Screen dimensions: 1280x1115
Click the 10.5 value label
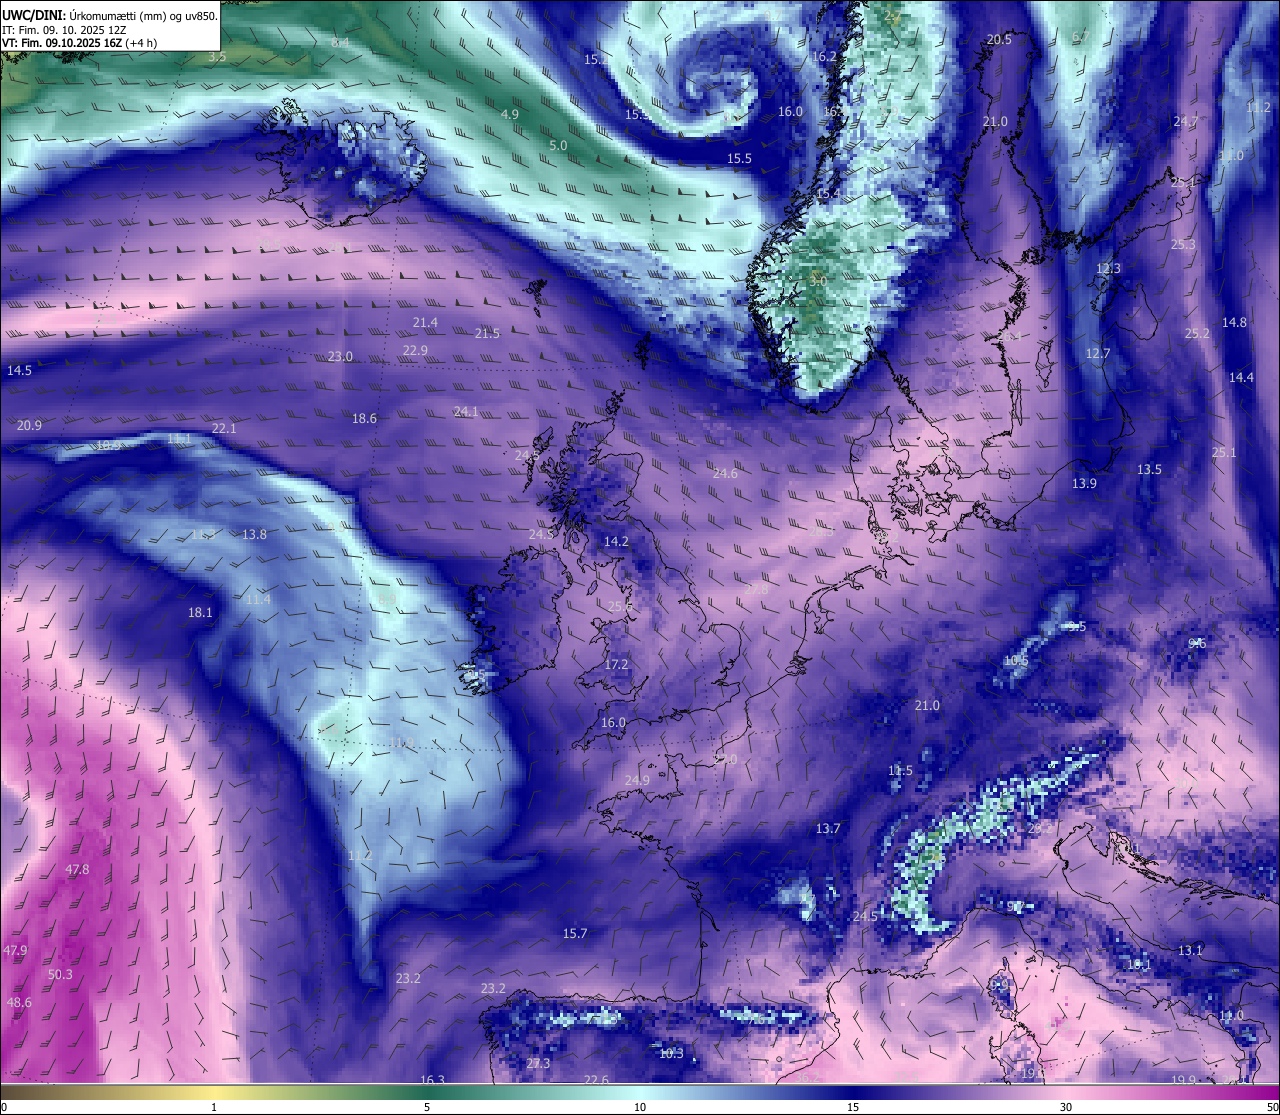coord(1015,660)
